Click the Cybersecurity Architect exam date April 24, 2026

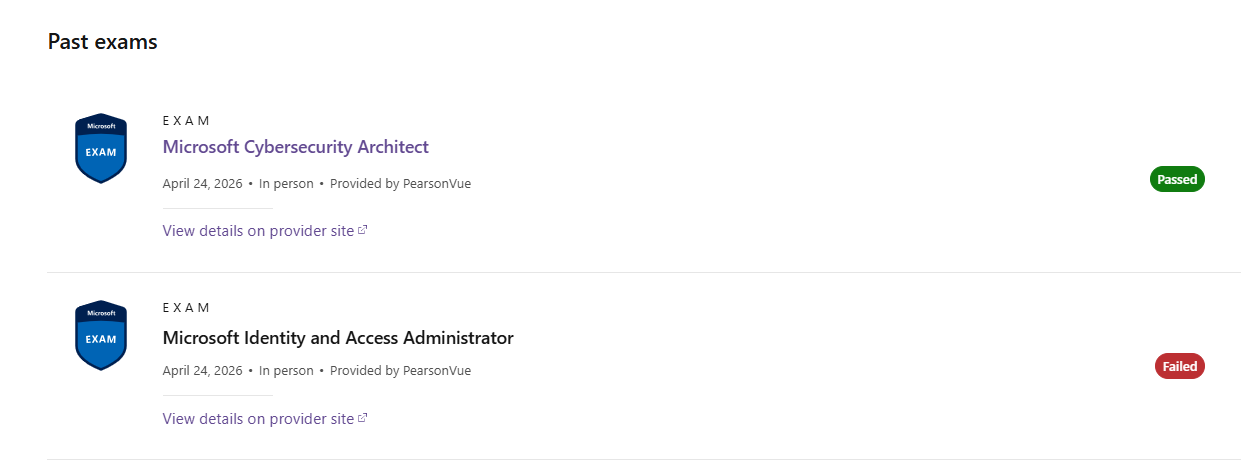(202, 183)
